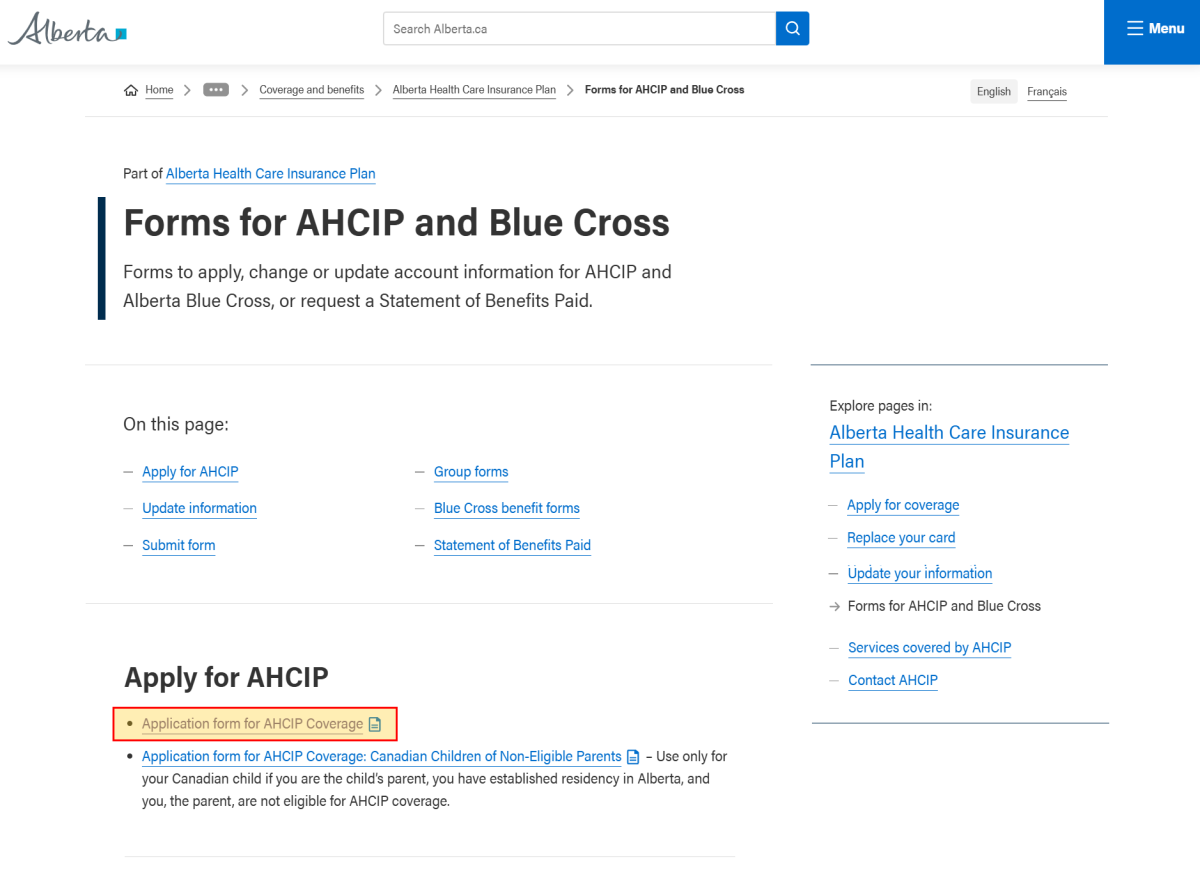This screenshot has height=891, width=1200.
Task: Open Statement of Benefits Paid link
Action: tap(512, 545)
